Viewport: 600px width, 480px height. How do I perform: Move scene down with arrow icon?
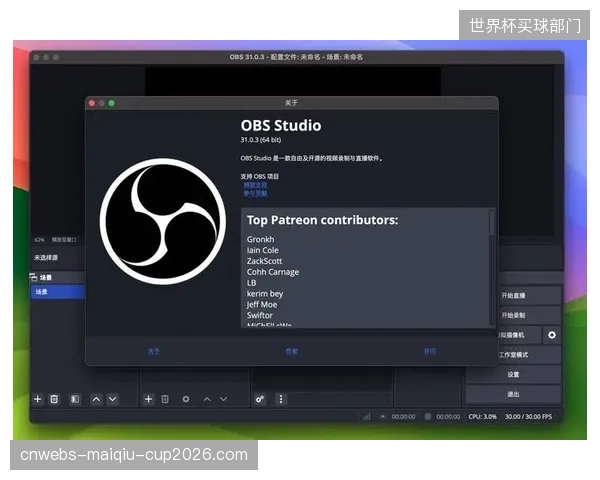tap(112, 399)
